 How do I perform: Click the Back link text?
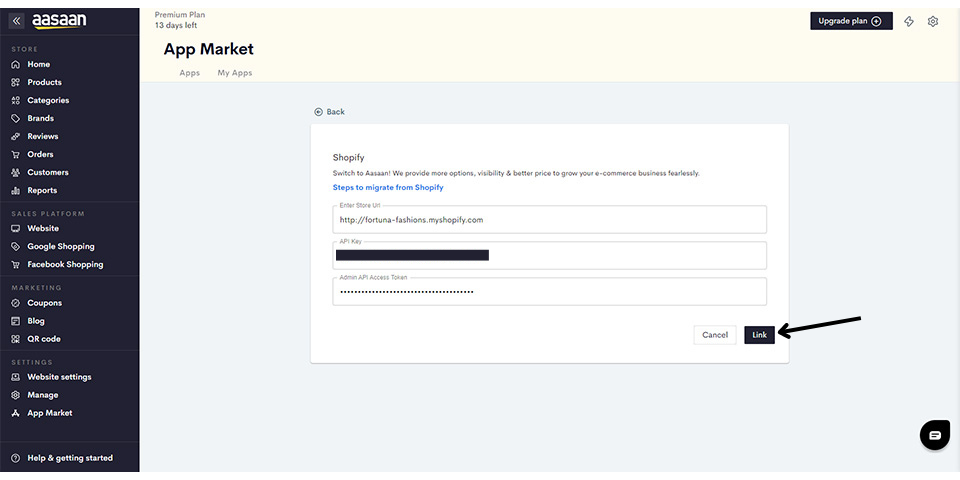click(x=336, y=112)
